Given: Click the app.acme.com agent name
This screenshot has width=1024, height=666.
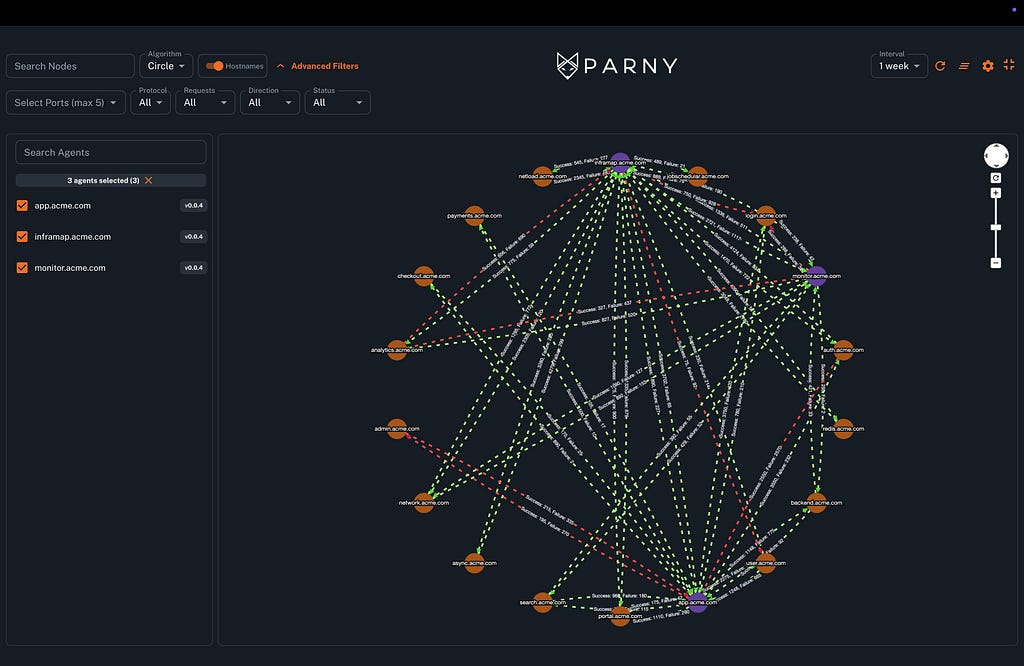Looking at the screenshot, I should point(63,206).
